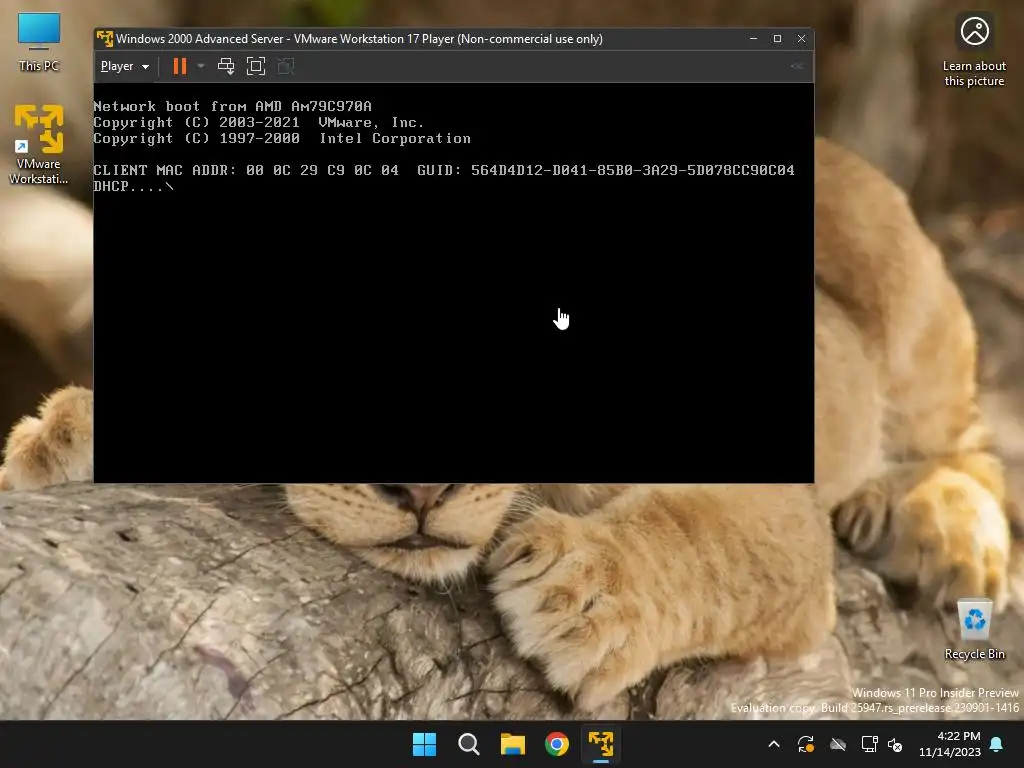The width and height of the screenshot is (1024, 768).
Task: Open the clock showing 4:22 PM
Action: pyautogui.click(x=950, y=744)
